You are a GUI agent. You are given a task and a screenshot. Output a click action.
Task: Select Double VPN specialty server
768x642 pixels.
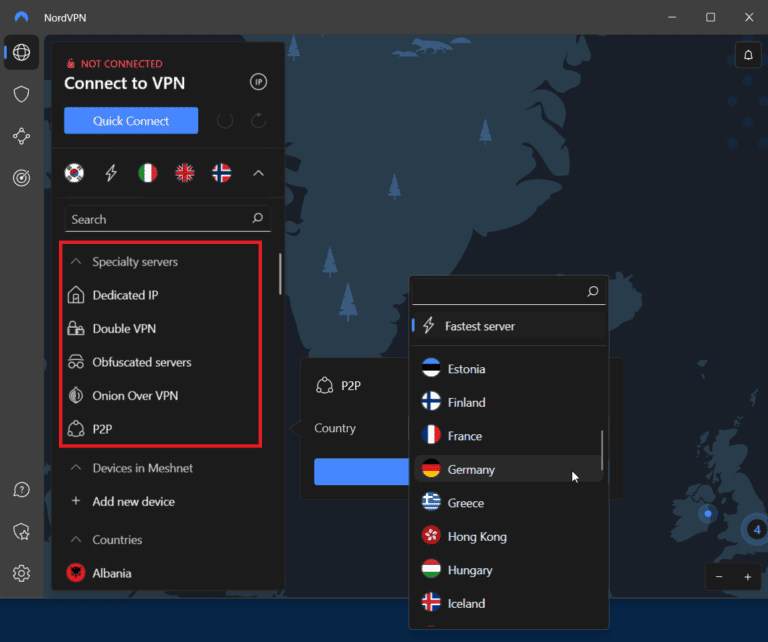124,329
